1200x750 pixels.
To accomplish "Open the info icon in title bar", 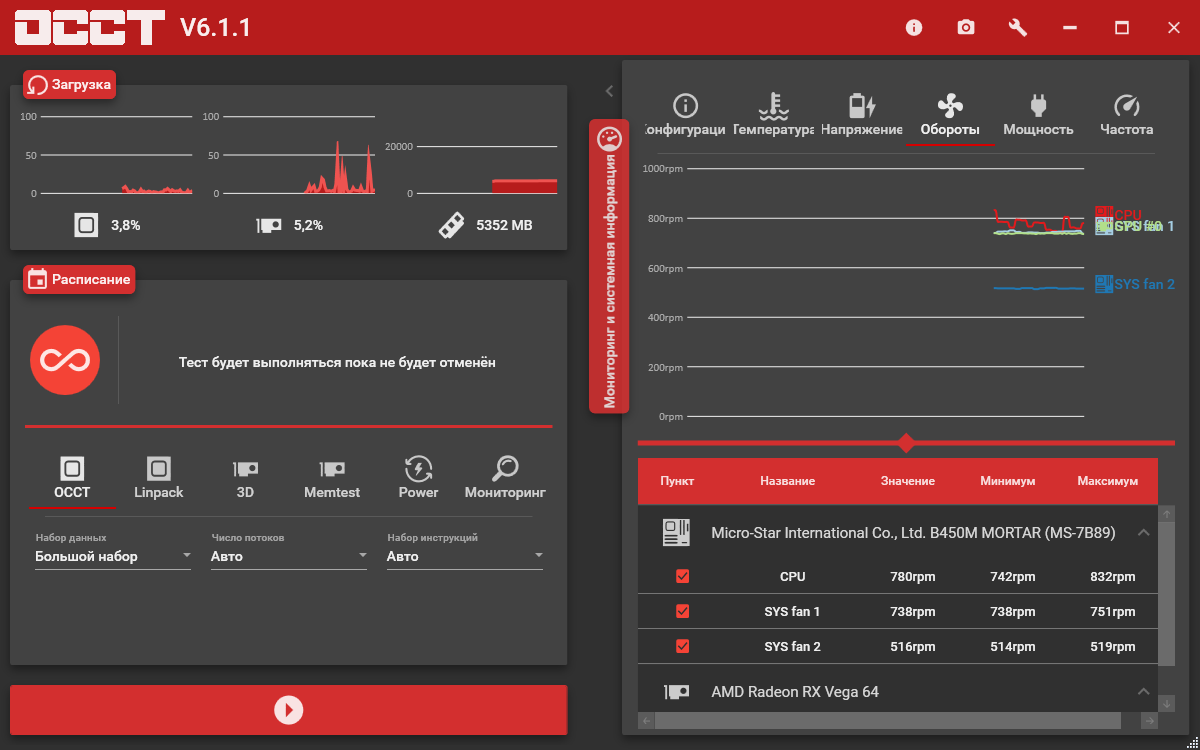I will pyautogui.click(x=914, y=28).
